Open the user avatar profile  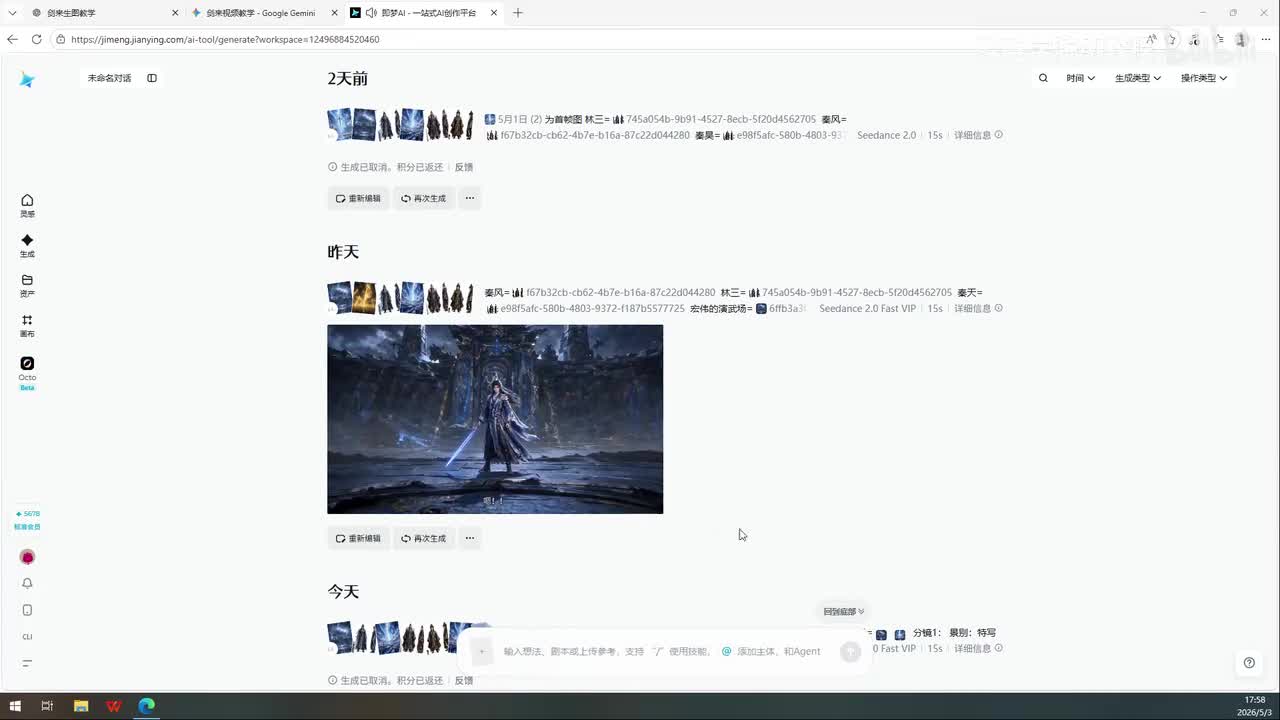click(x=27, y=557)
